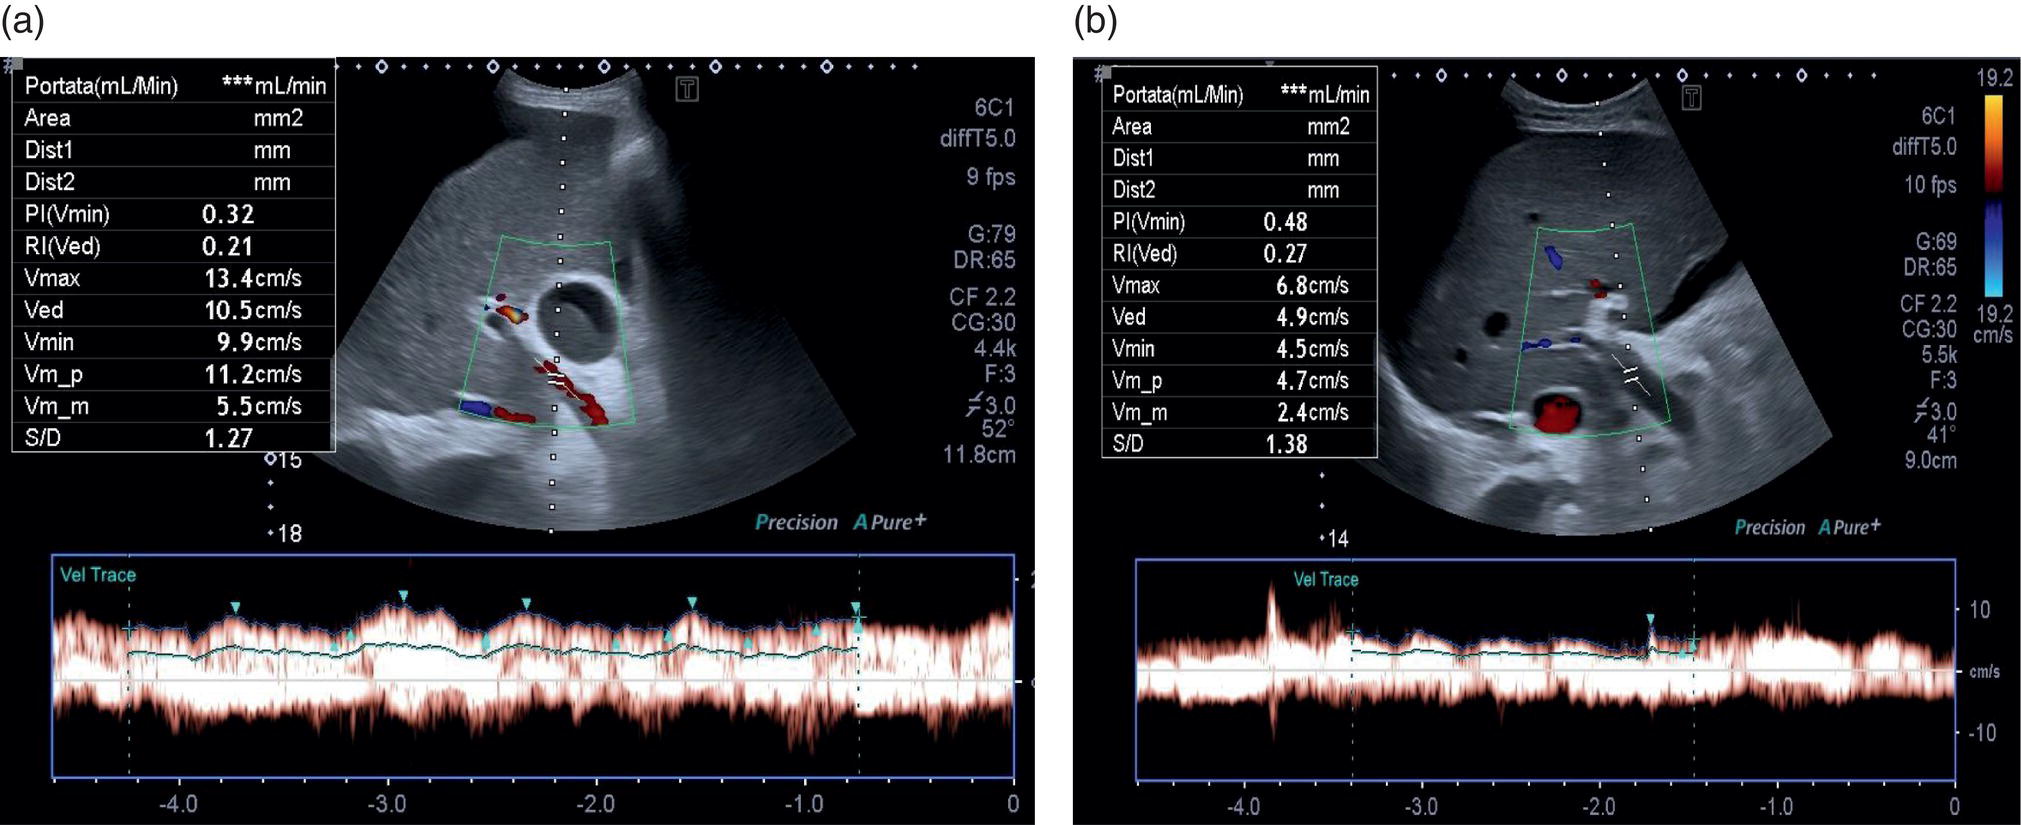The height and width of the screenshot is (825, 2021).
Task: Click the -3.0 time mark in panel (a)
Action: [x=387, y=804]
